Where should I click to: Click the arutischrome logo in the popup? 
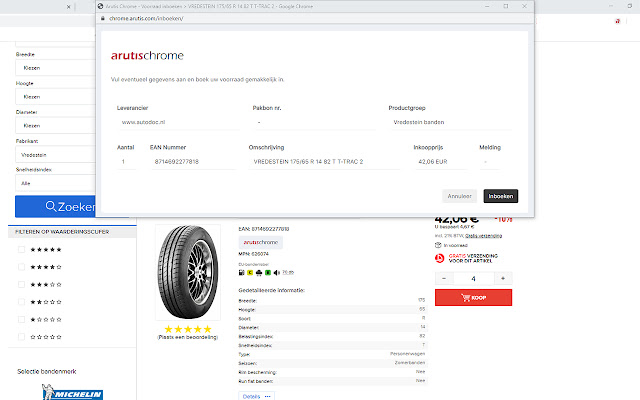pyautogui.click(x=147, y=56)
